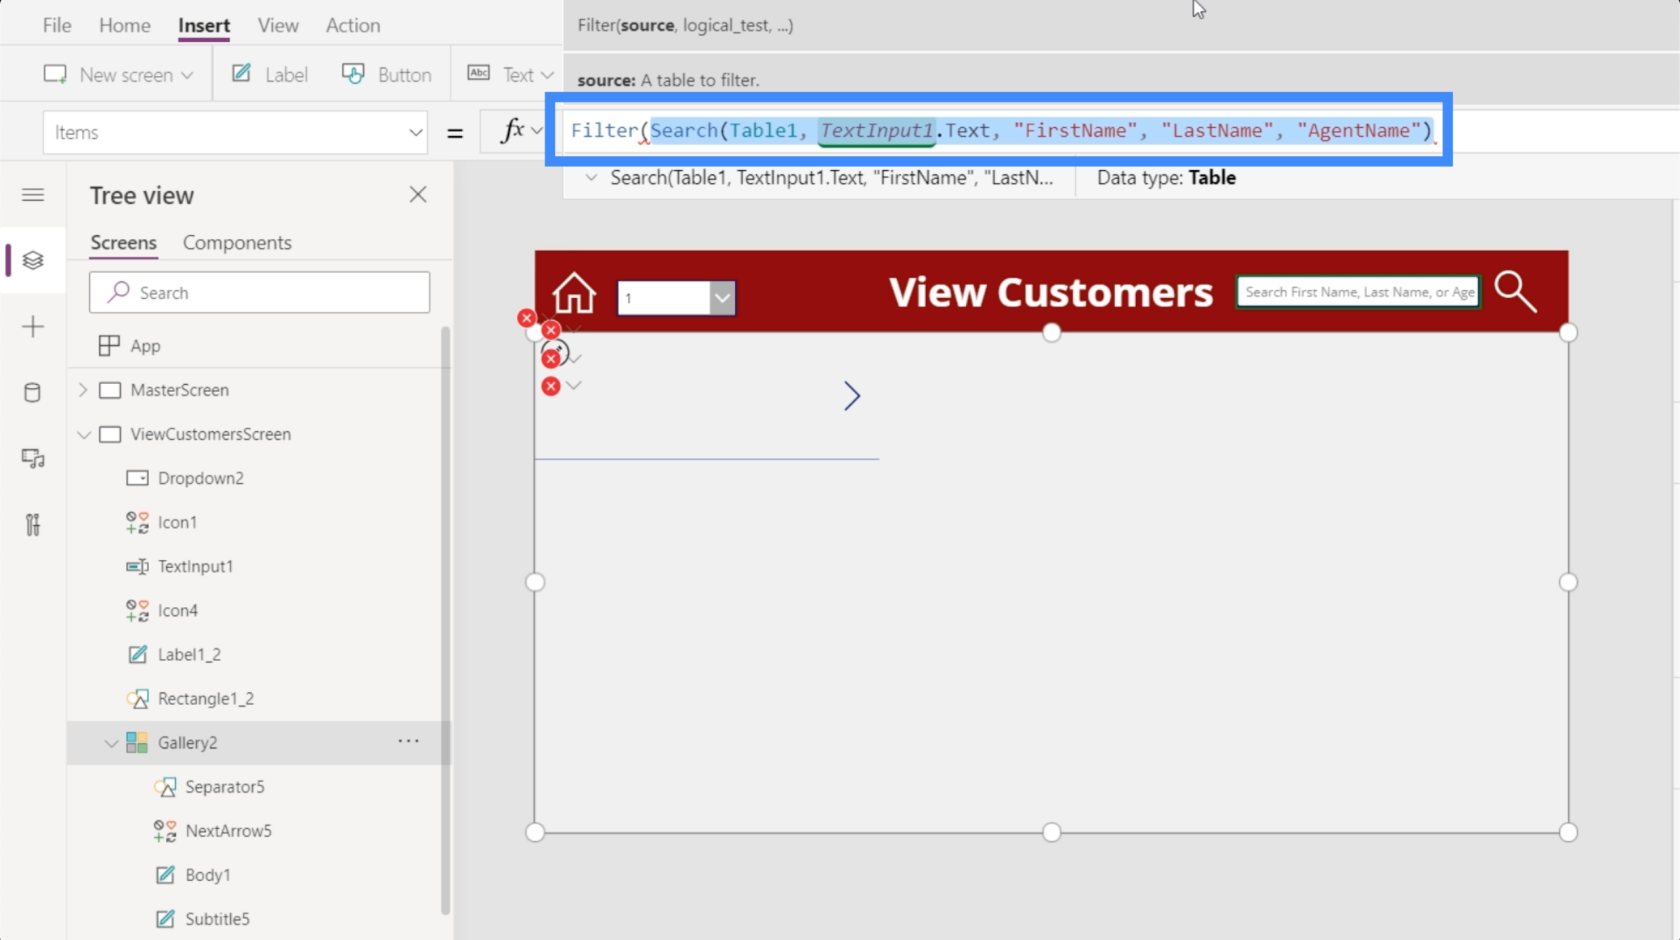The image size is (1680, 940).
Task: Expand the MasterScreen node
Action: [83, 390]
